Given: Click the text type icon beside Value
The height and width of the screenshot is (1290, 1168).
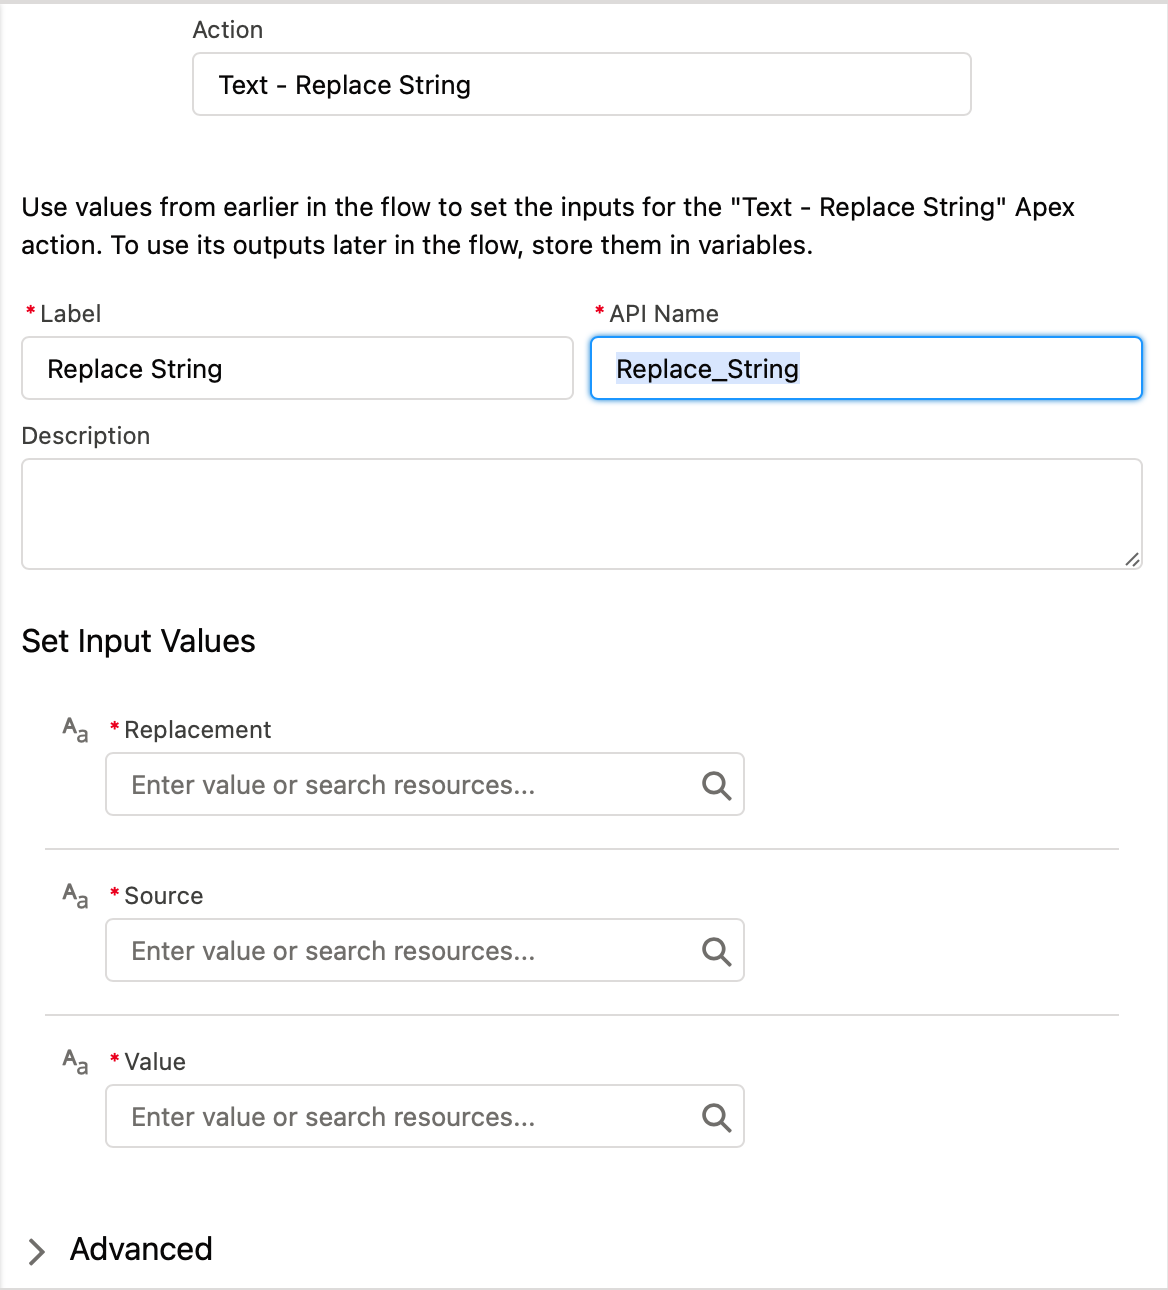Looking at the screenshot, I should point(75,1062).
